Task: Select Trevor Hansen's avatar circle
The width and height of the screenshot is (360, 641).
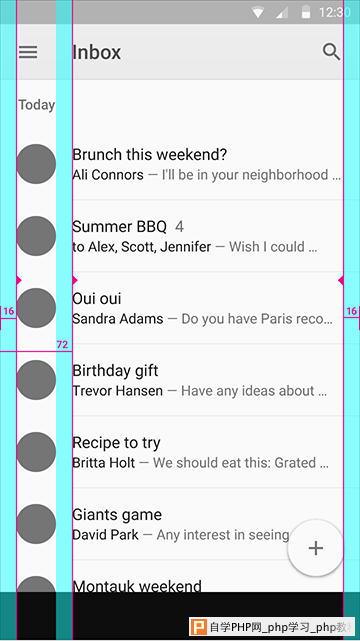Action: 36,380
